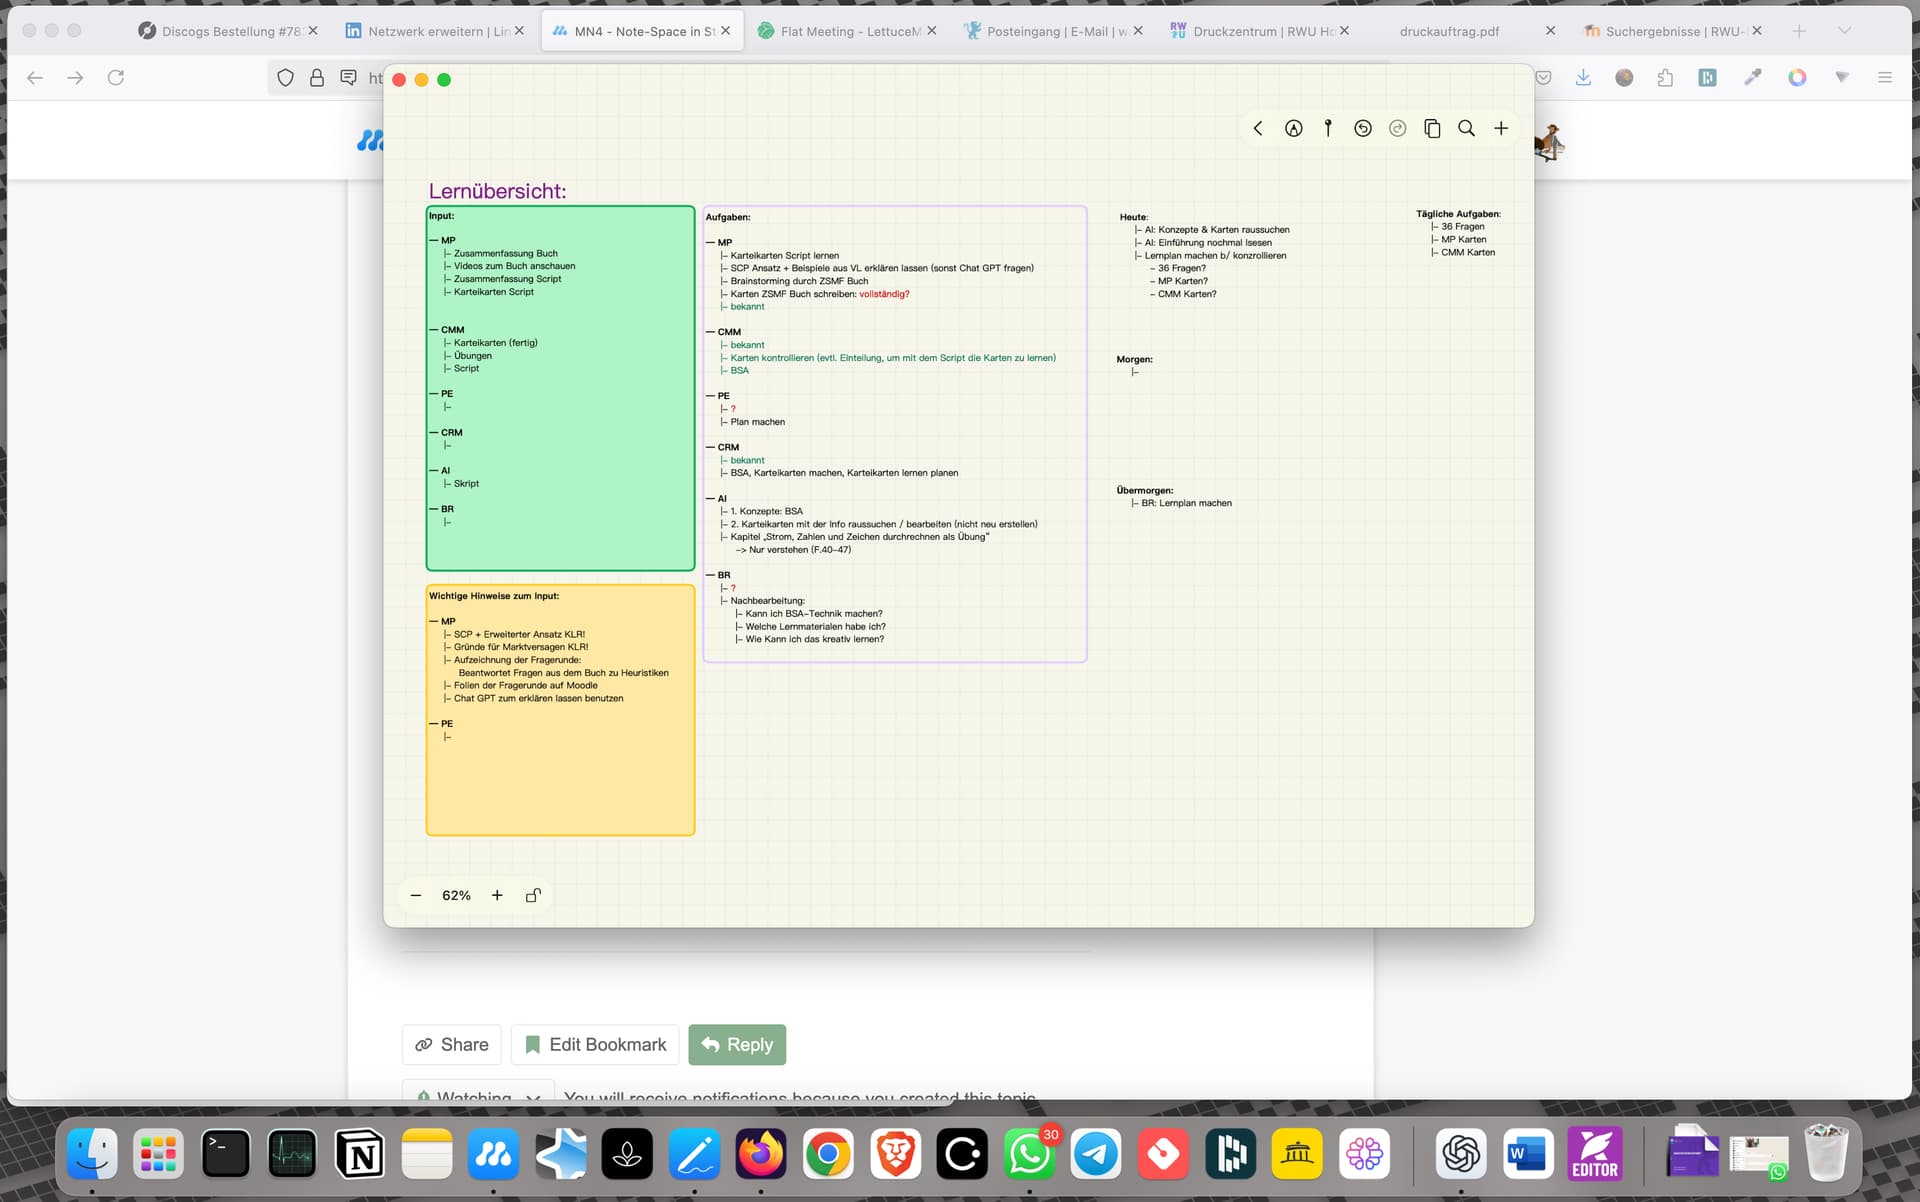Open search with the magnifier icon
This screenshot has width=1920, height=1202.
pyautogui.click(x=1466, y=128)
